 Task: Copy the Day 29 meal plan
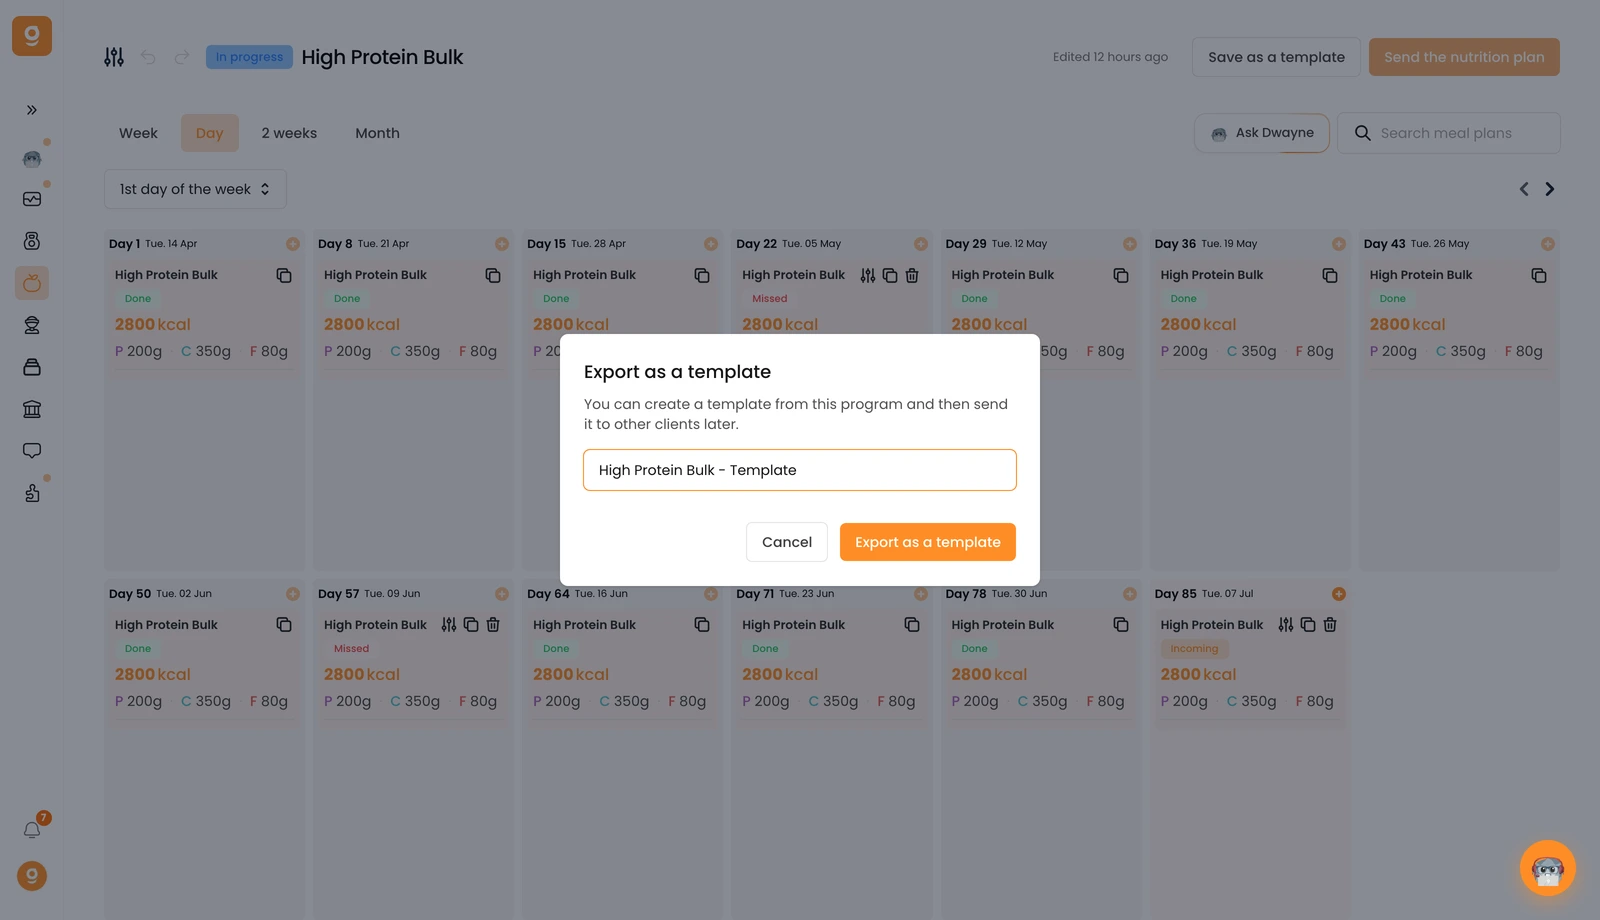pyautogui.click(x=1121, y=275)
